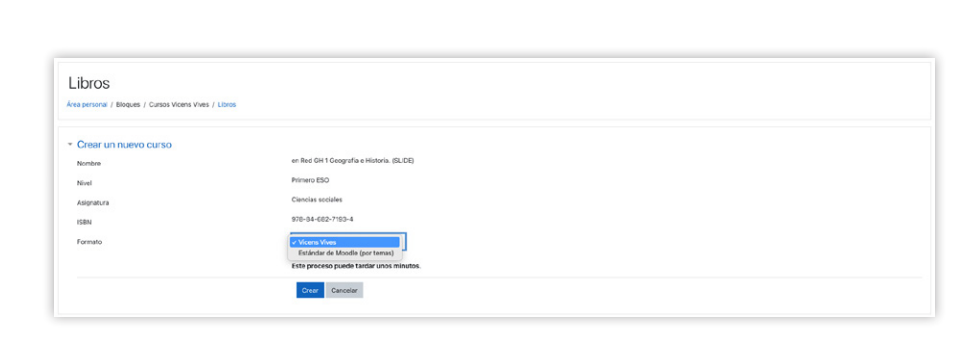Open the Formato dropdown box edge

coord(404,240)
